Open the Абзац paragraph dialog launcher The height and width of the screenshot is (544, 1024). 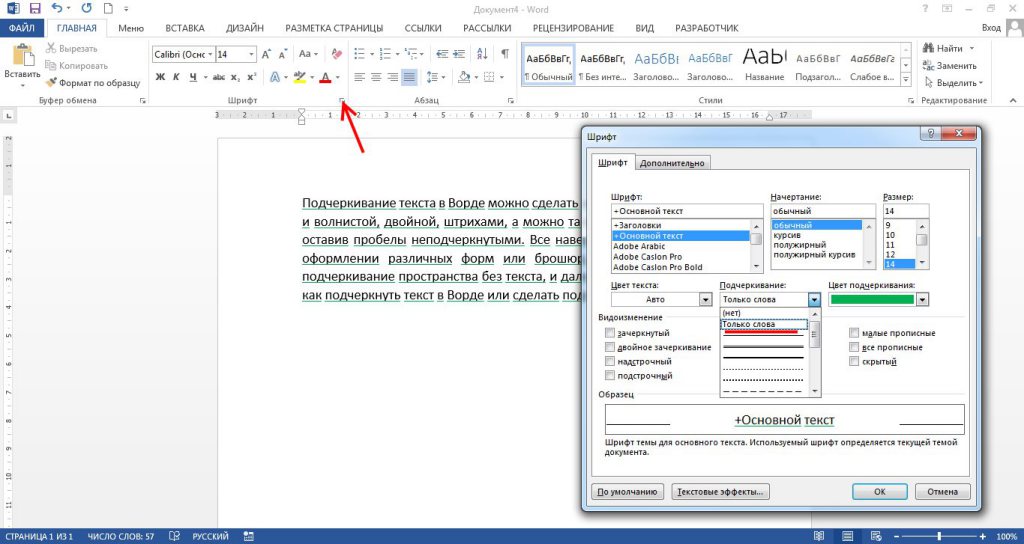point(511,101)
